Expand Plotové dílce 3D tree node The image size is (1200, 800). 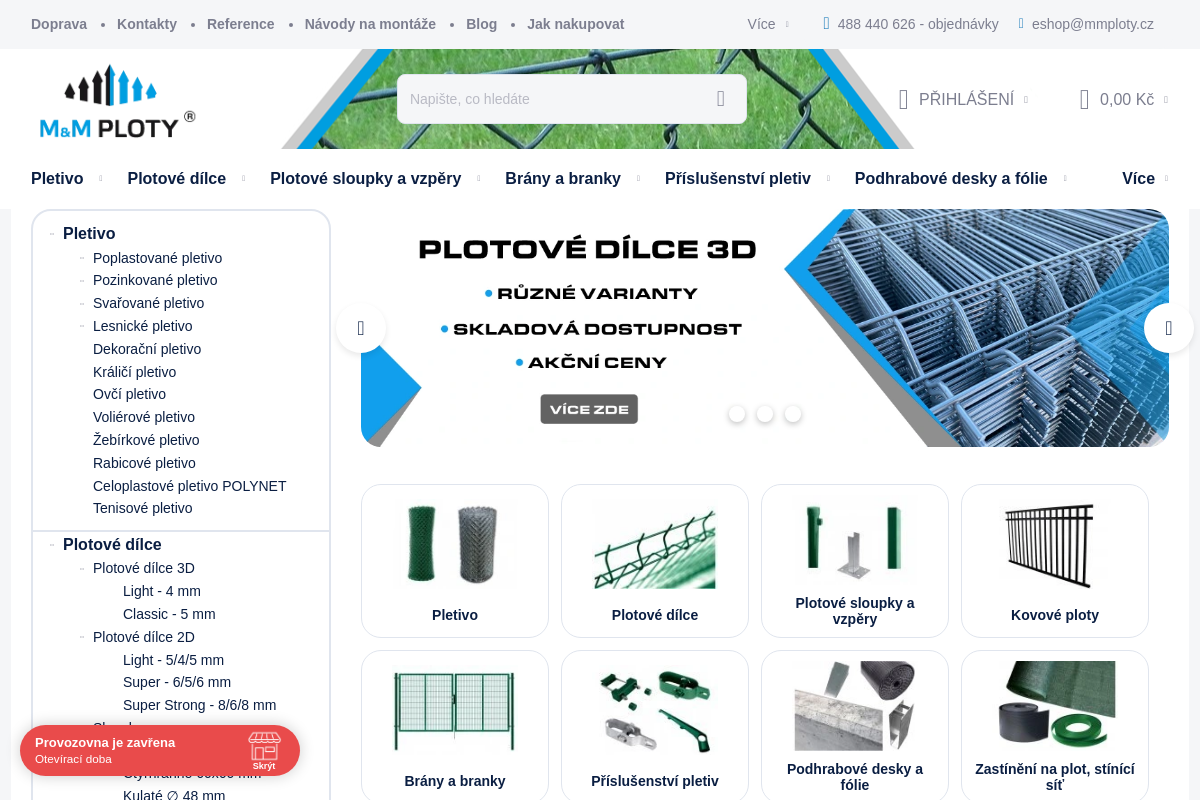(x=82, y=569)
